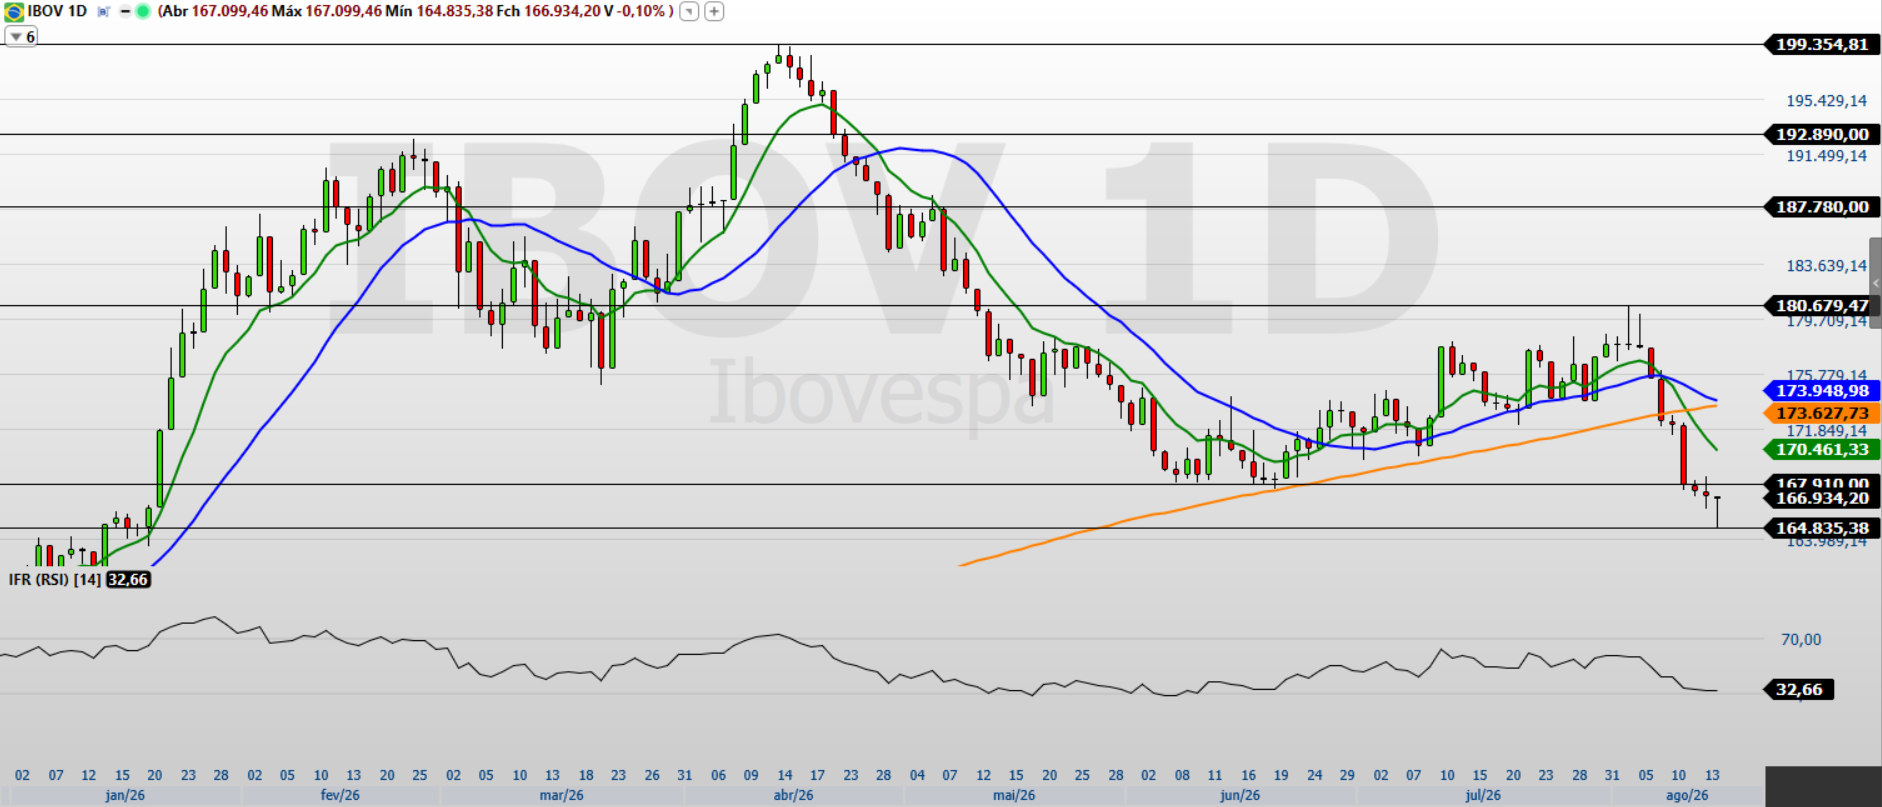The width and height of the screenshot is (1882, 807).
Task: Click the mar/26 month label
Action: [x=561, y=796]
